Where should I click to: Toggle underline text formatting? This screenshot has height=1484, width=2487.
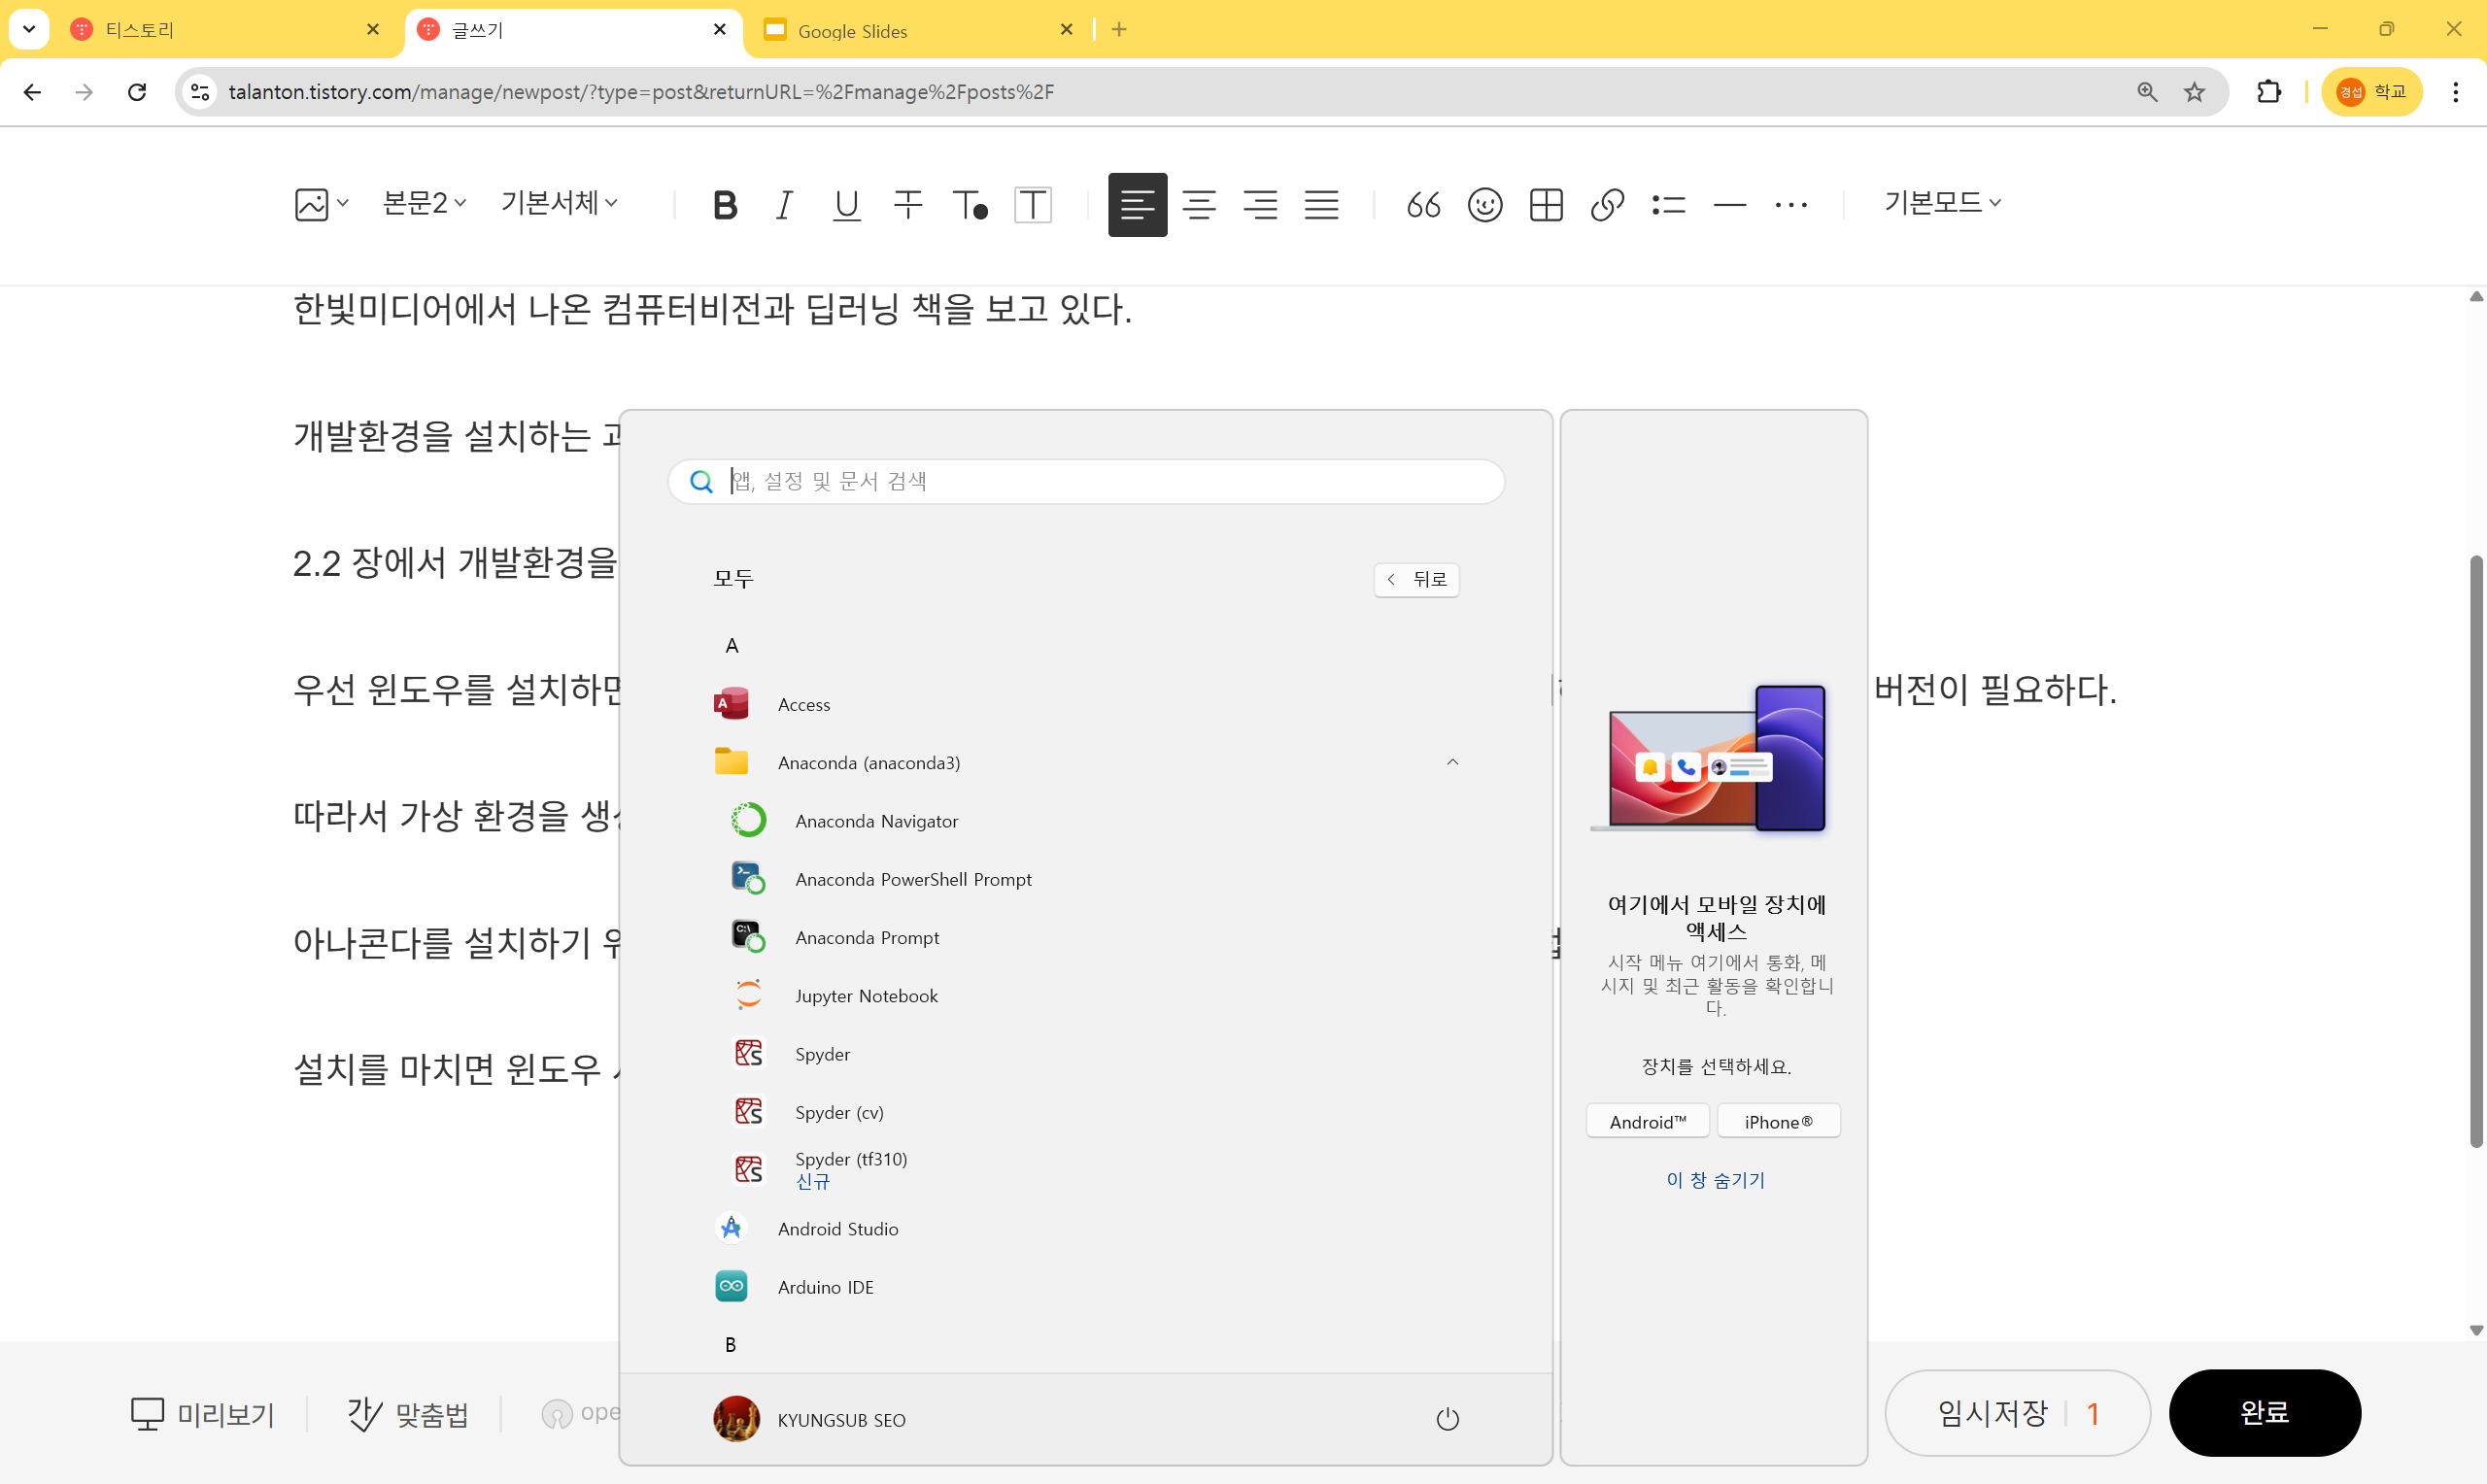[x=846, y=205]
